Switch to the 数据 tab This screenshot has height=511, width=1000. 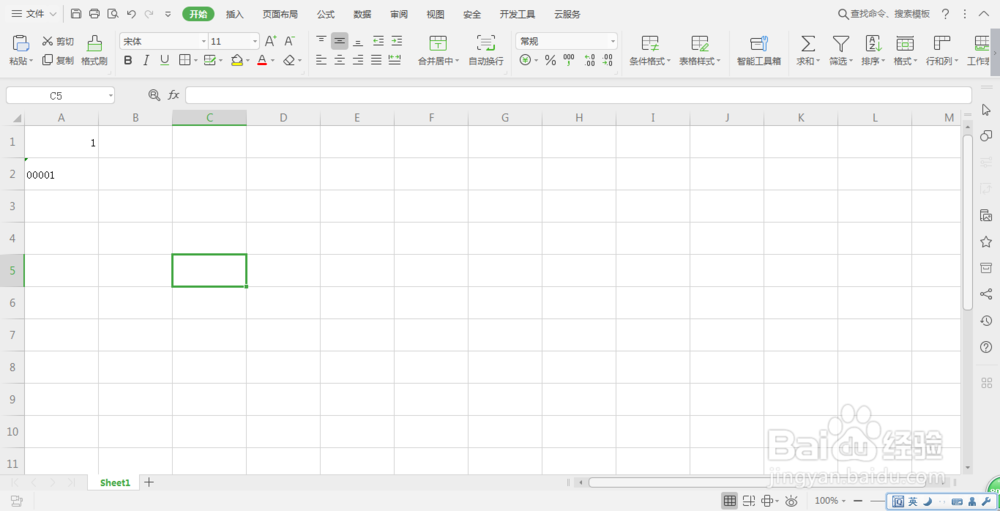pos(362,14)
